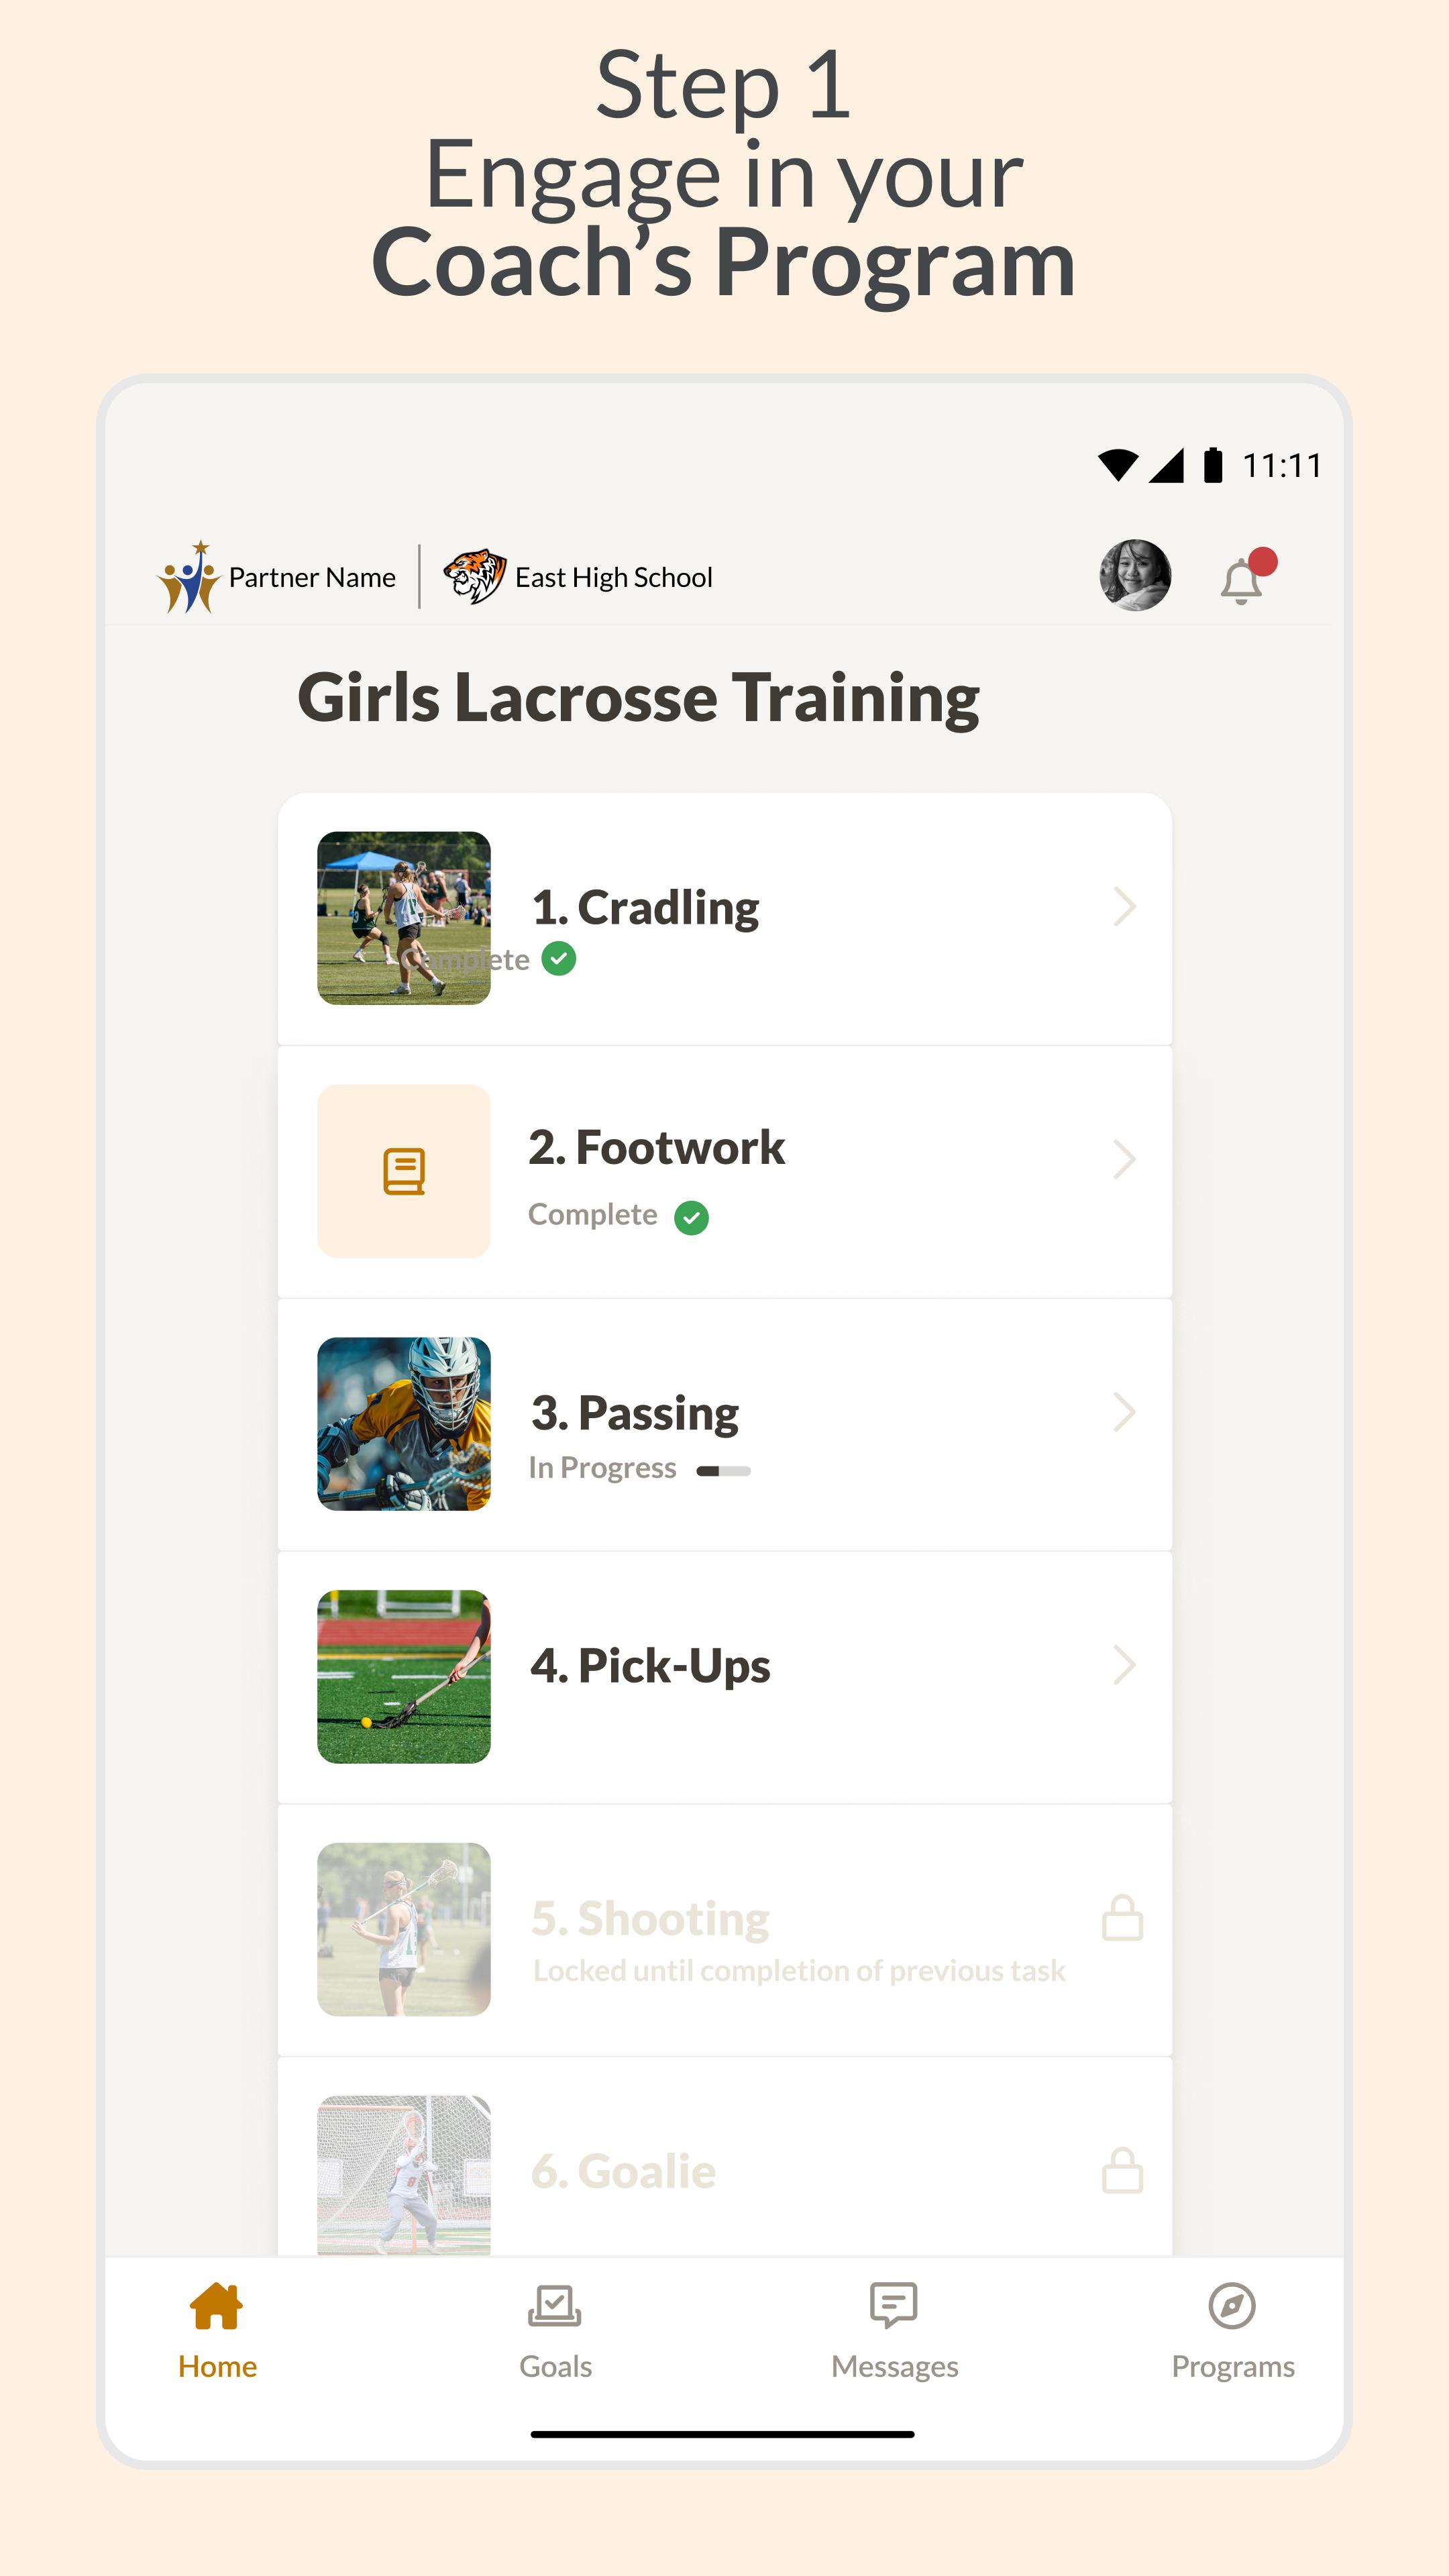This screenshot has height=2576, width=1449.
Task: Open the 2. Footwork lesson title
Action: point(656,1148)
